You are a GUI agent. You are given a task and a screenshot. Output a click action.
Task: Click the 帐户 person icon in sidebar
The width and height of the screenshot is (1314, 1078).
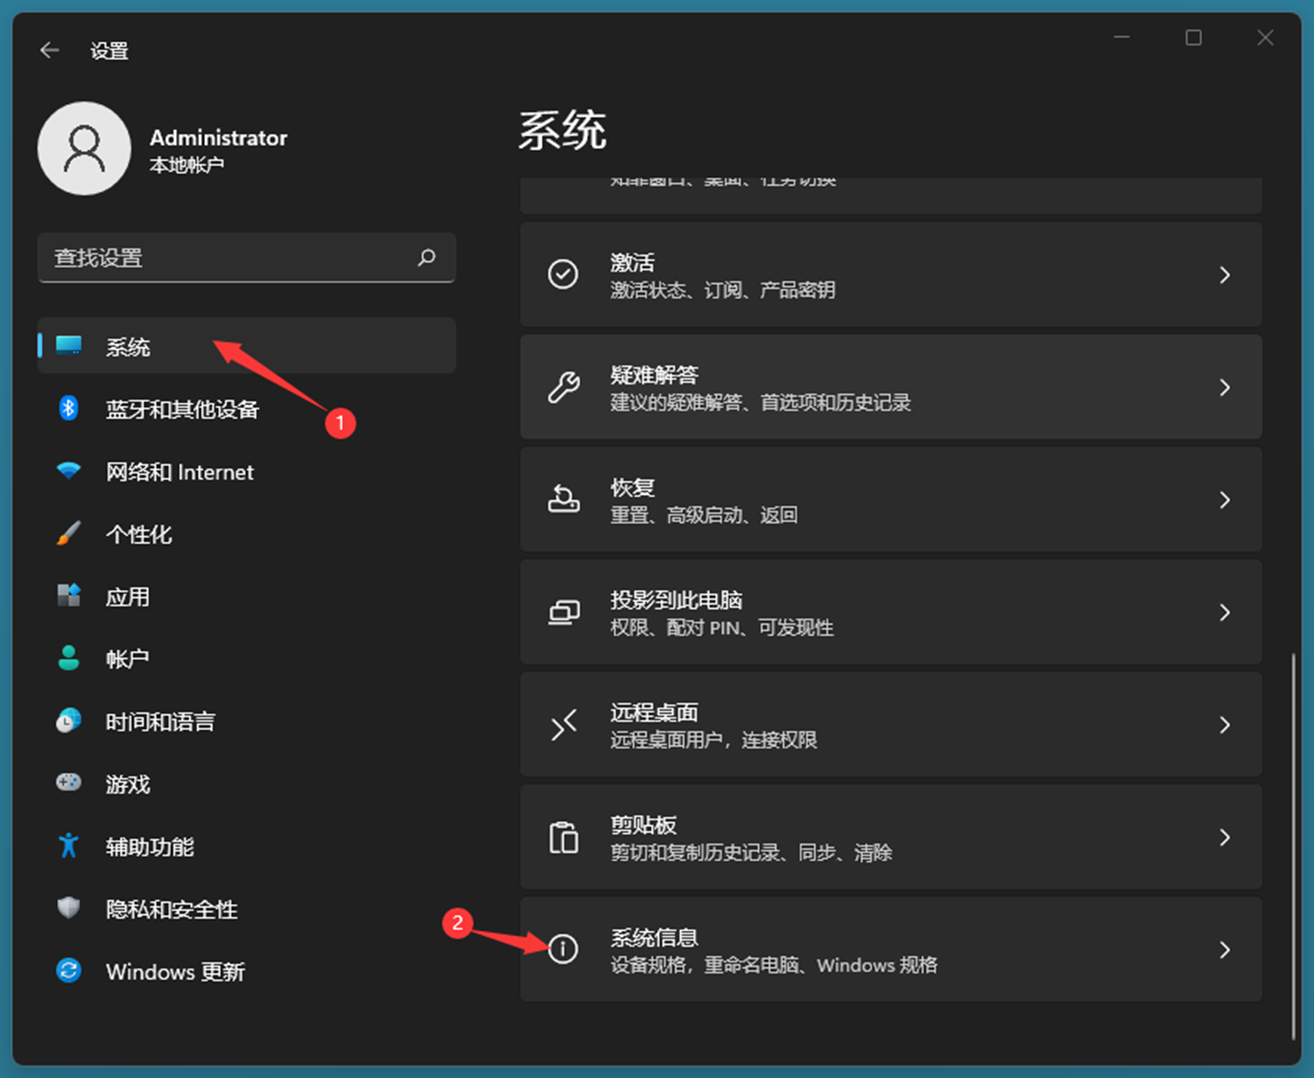click(x=69, y=658)
